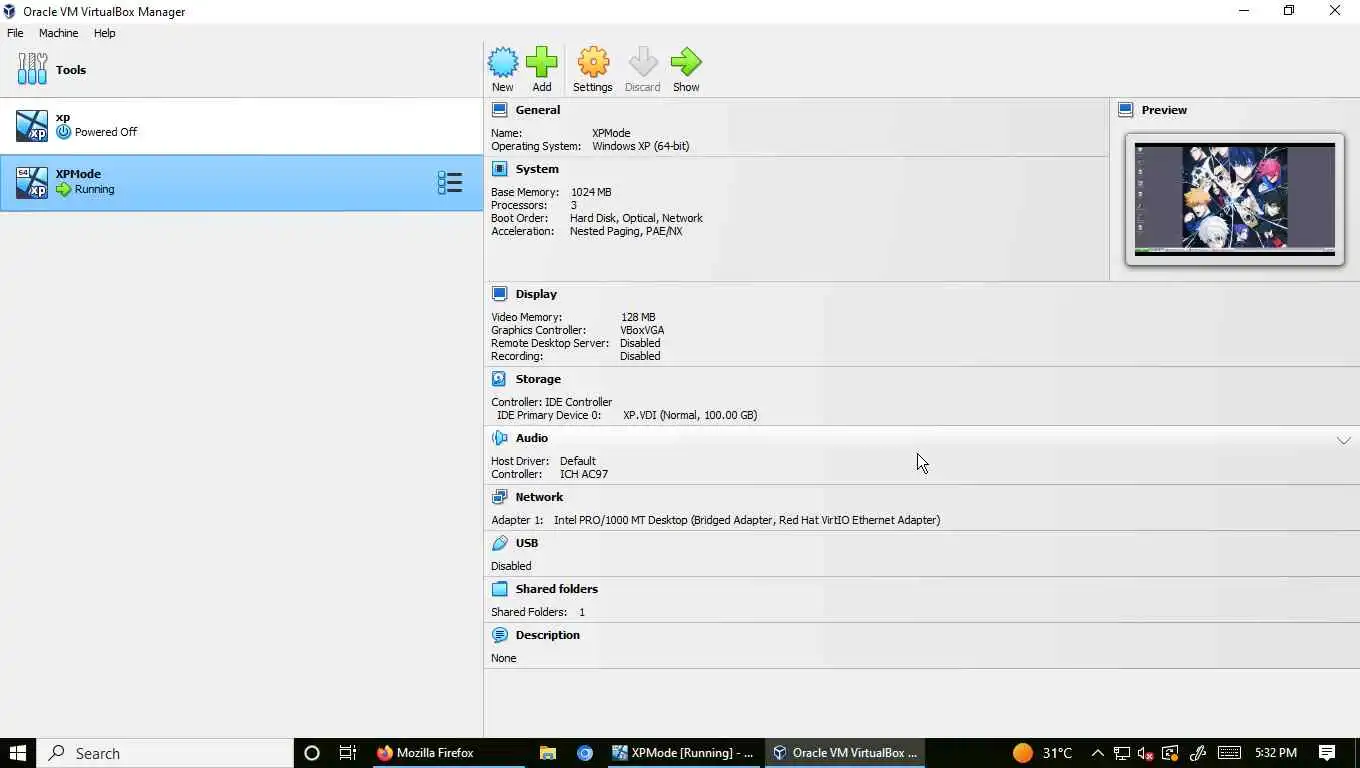Click the 'VBoxVGA' graphics controller value
Viewport: 1360px width, 768px height.
tap(642, 330)
